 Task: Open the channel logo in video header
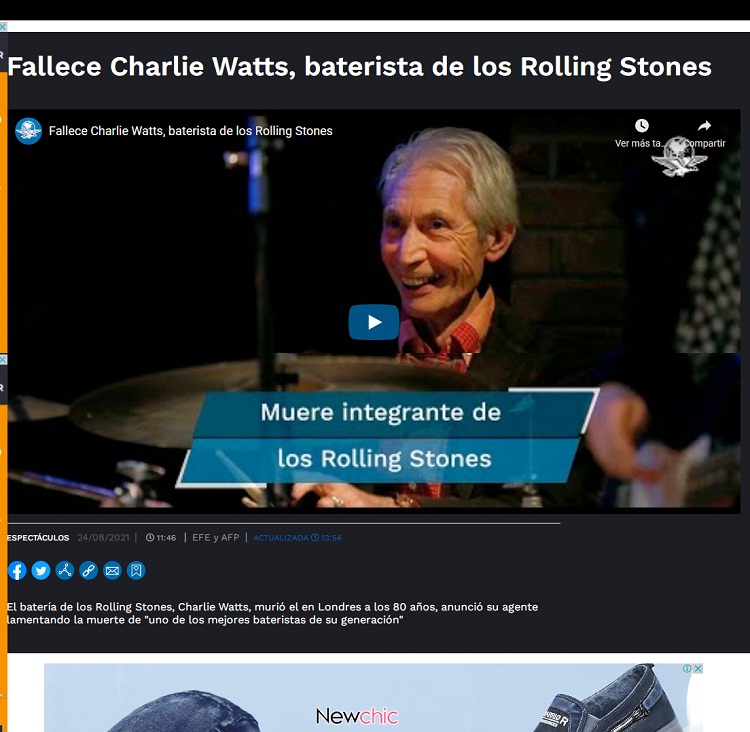(x=28, y=131)
